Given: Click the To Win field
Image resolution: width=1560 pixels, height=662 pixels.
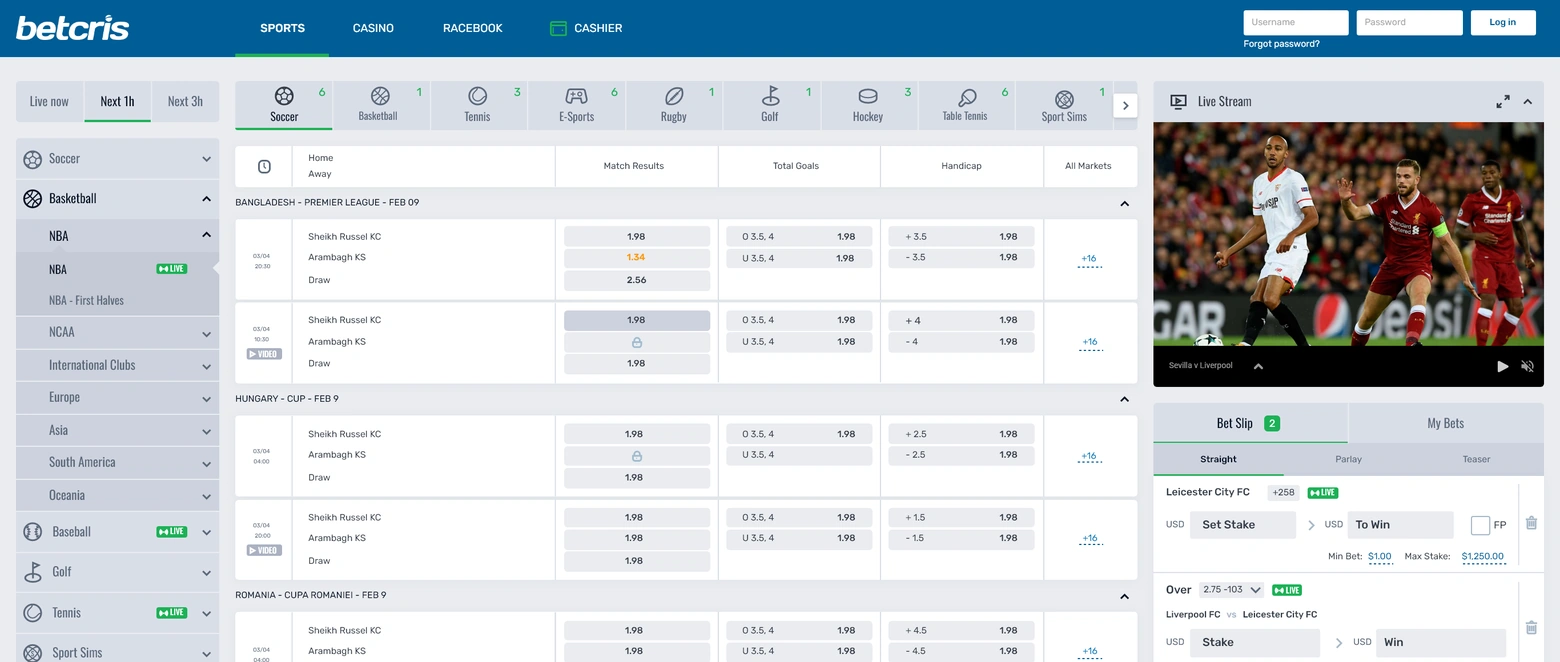Looking at the screenshot, I should tap(1399, 525).
